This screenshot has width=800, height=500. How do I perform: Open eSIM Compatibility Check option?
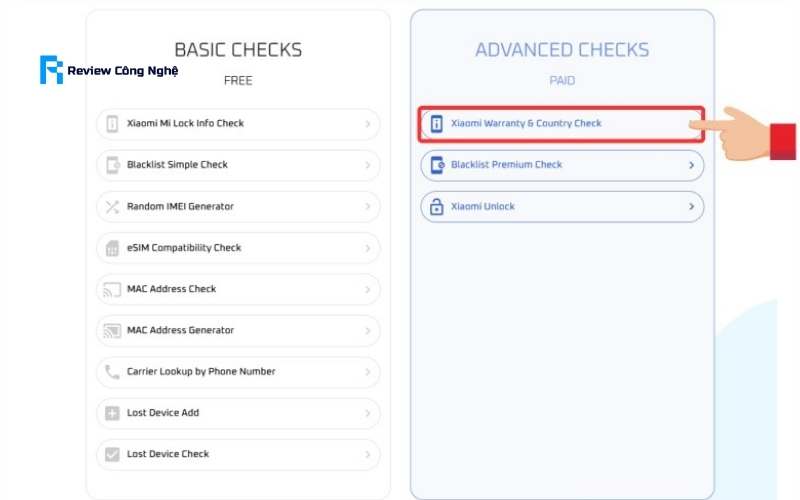pyautogui.click(x=238, y=248)
